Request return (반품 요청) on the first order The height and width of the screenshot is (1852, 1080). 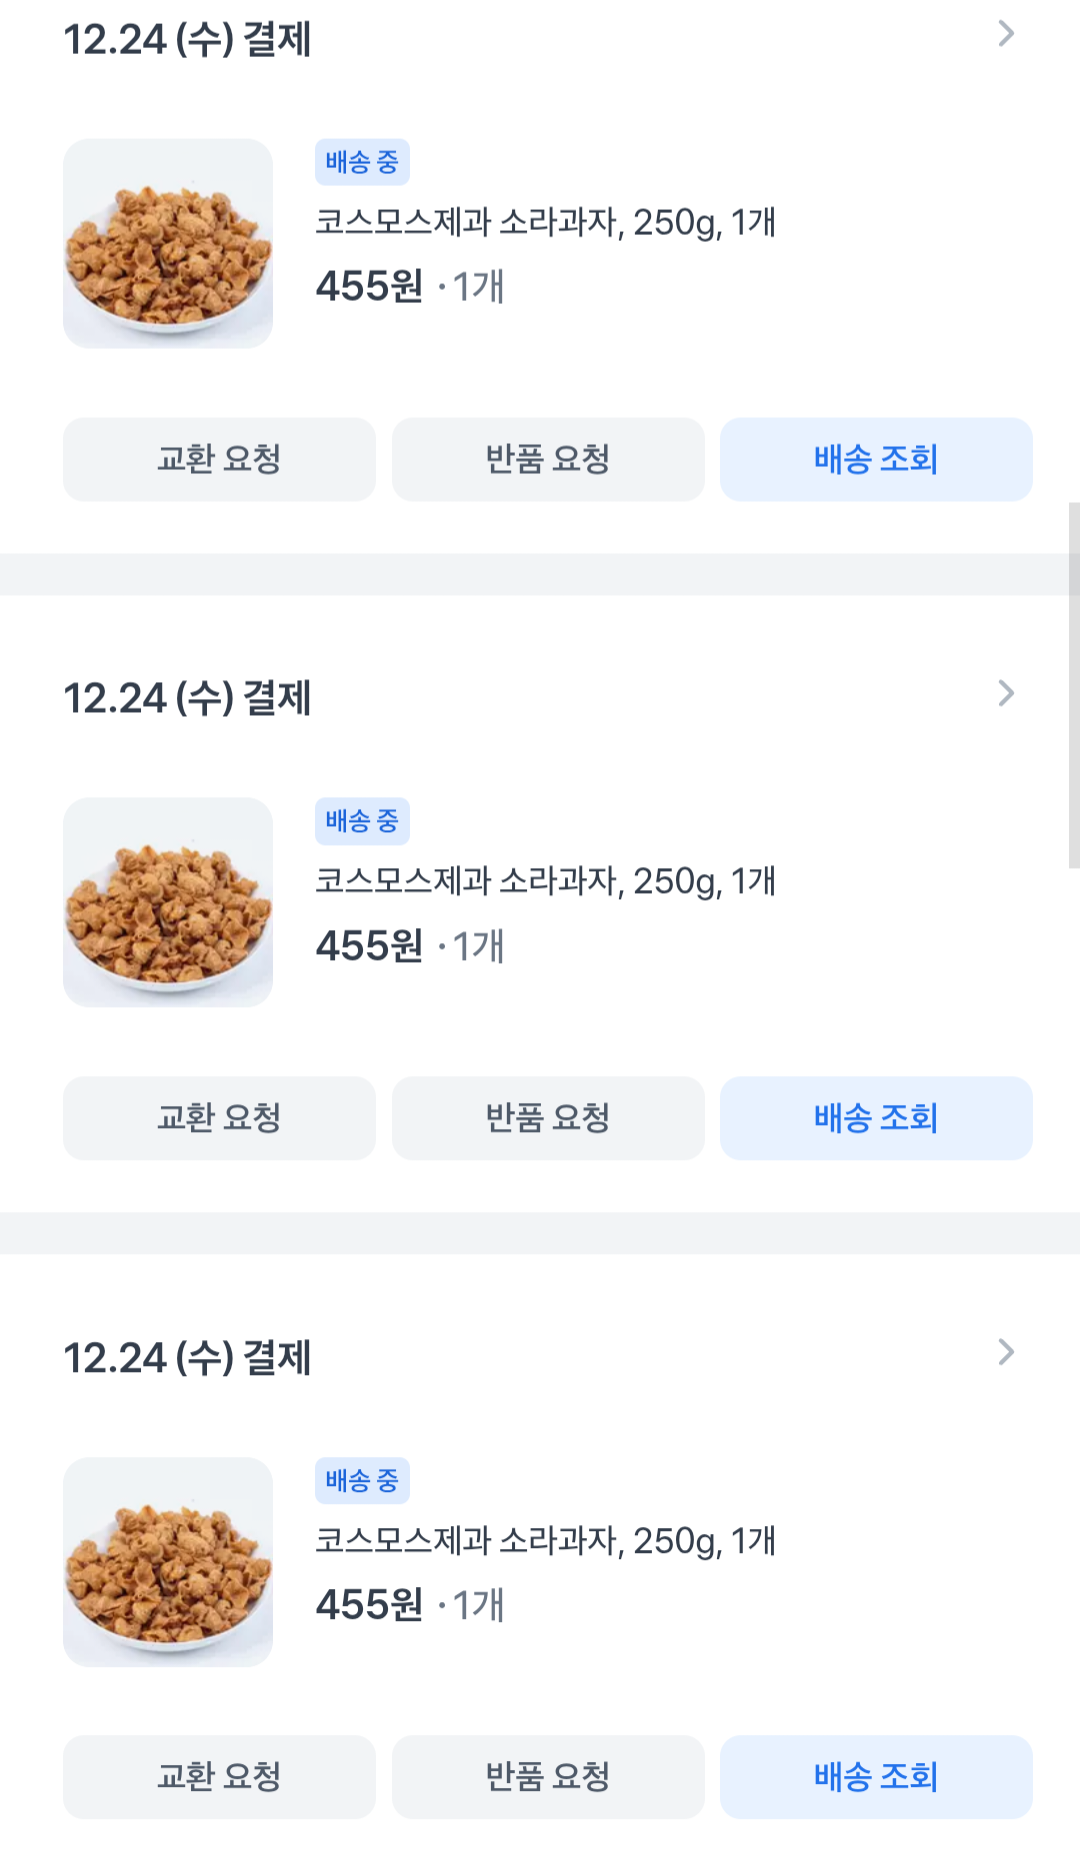(548, 459)
